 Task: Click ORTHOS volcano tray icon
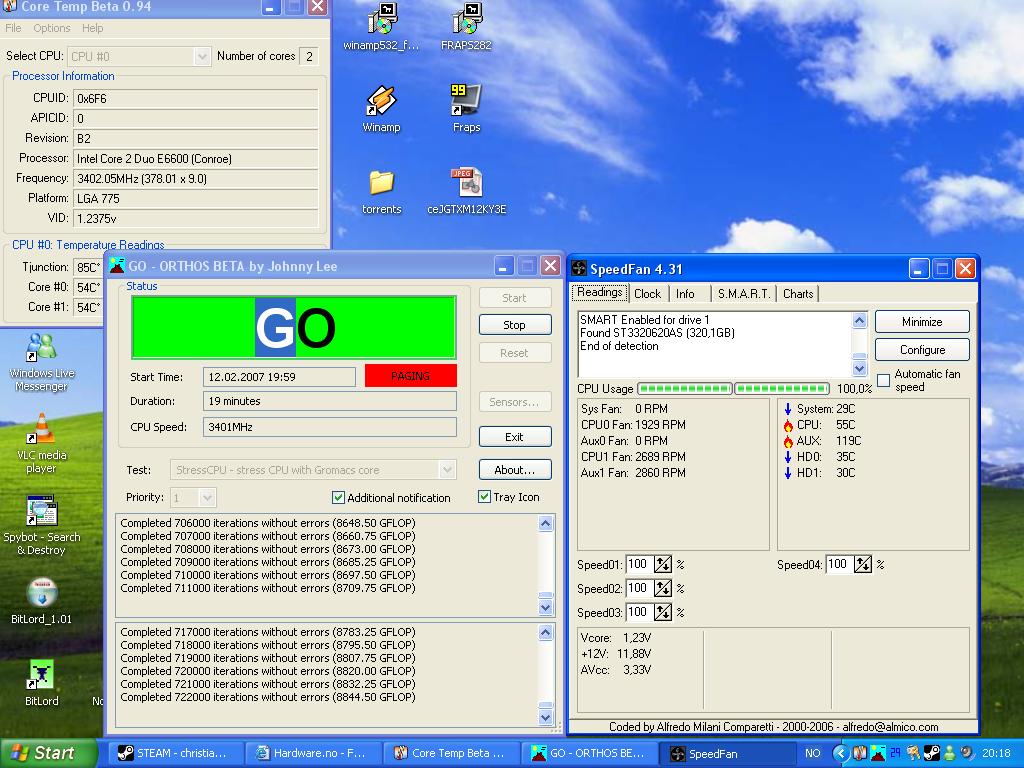click(x=878, y=753)
